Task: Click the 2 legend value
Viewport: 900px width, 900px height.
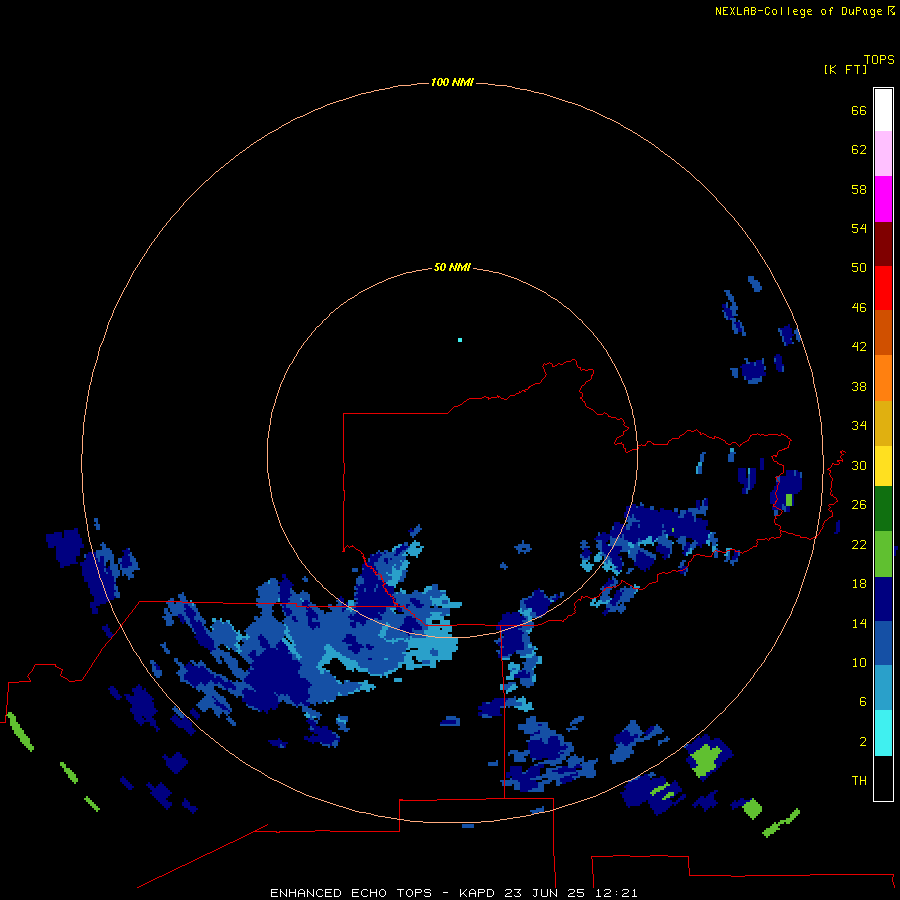Action: pyautogui.click(x=863, y=742)
